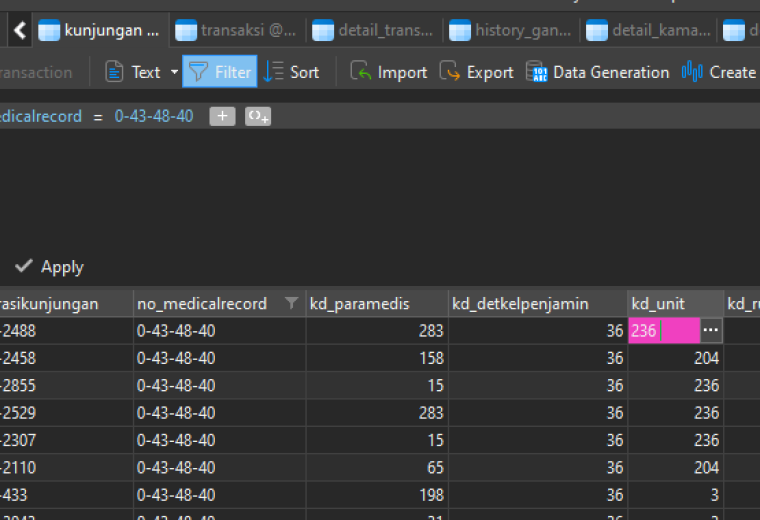Click the Text view icon
Viewport: 760px width, 520px height.
114,72
